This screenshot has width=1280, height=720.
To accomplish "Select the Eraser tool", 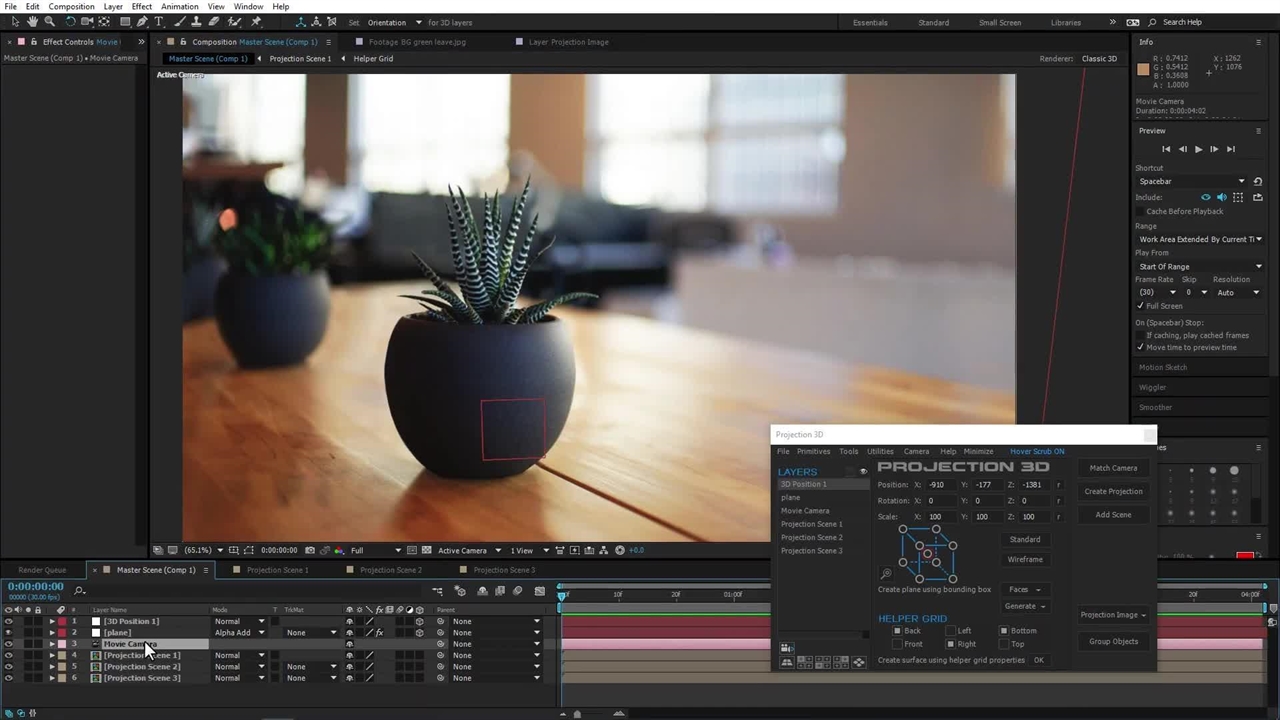I will (x=215, y=22).
